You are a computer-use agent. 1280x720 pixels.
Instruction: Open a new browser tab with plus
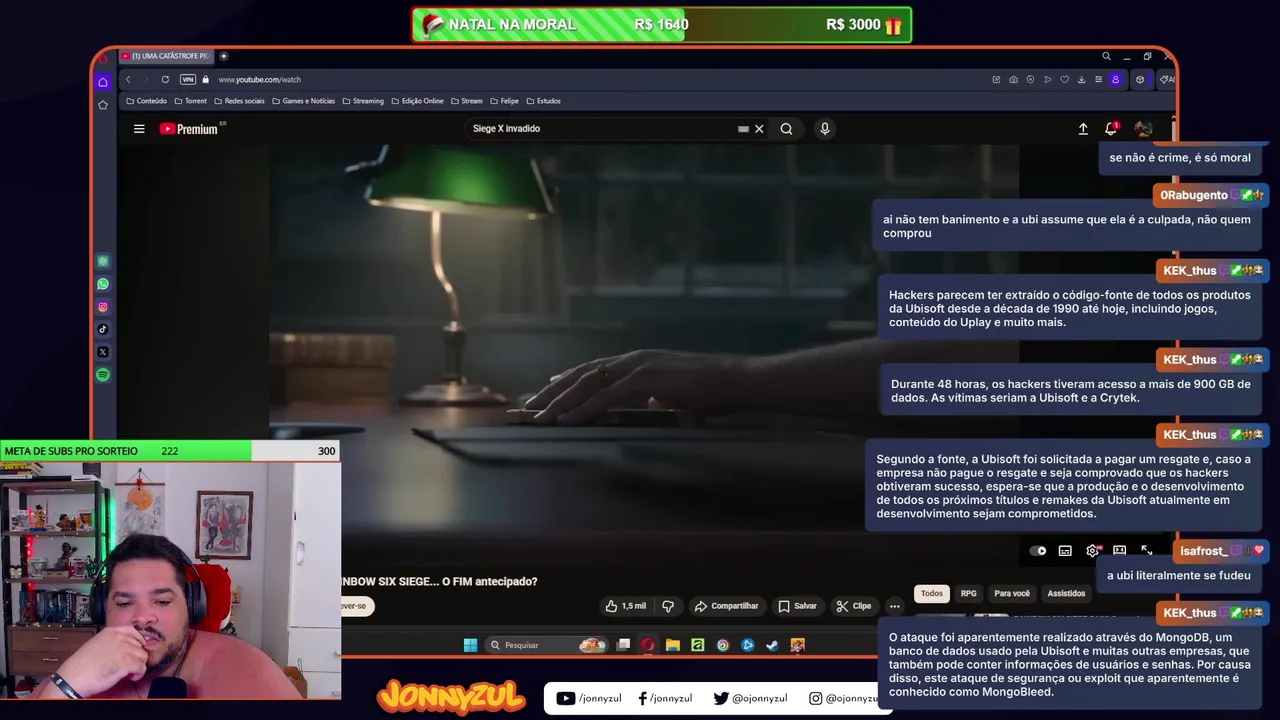(x=224, y=56)
